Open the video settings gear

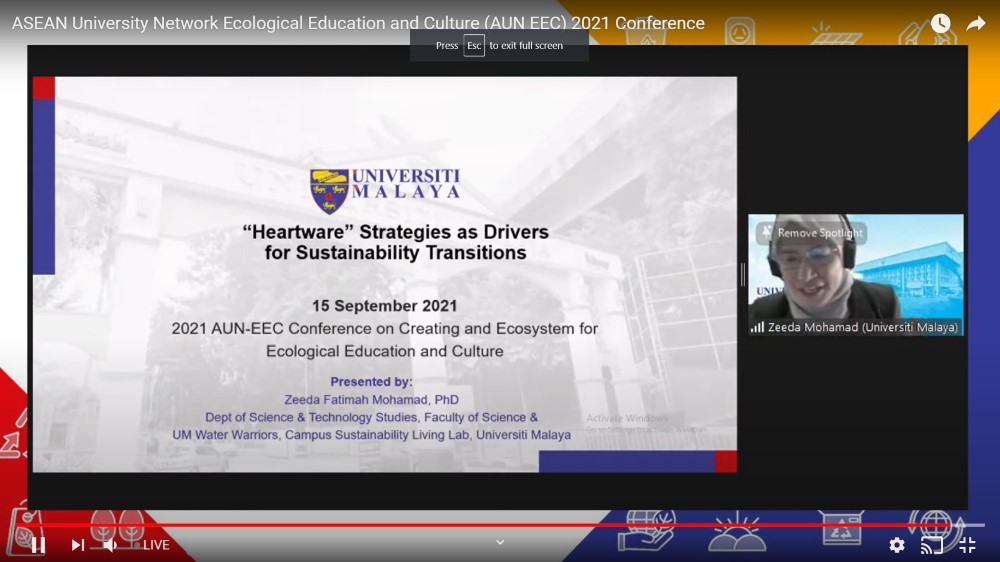(897, 545)
